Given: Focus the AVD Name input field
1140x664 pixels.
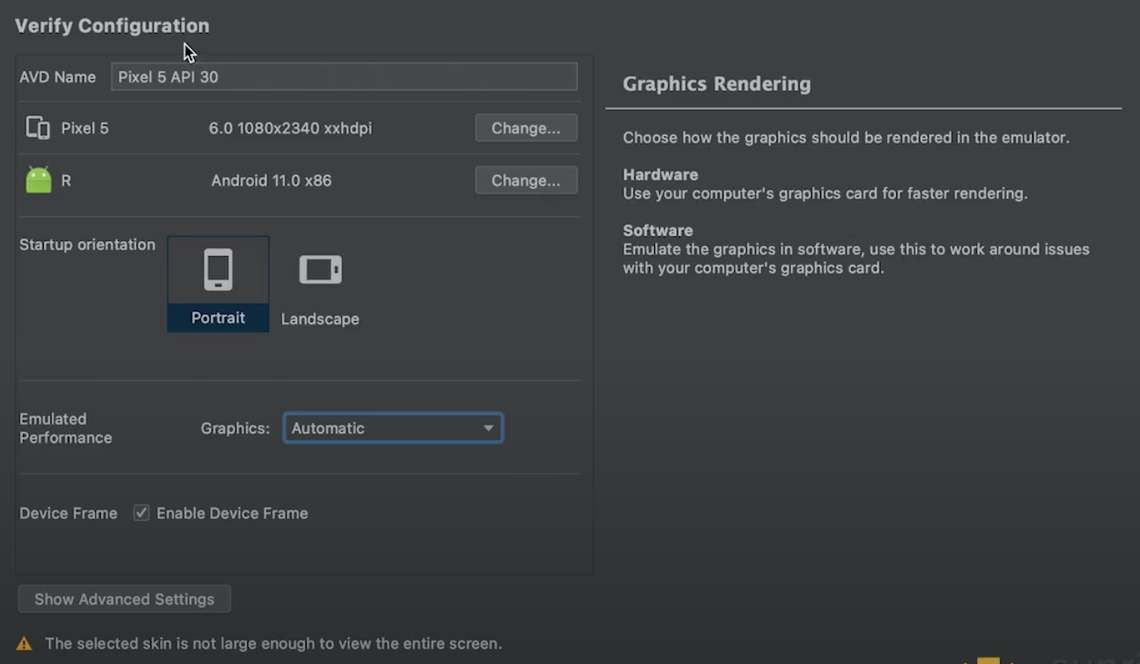Looking at the screenshot, I should [x=344, y=77].
